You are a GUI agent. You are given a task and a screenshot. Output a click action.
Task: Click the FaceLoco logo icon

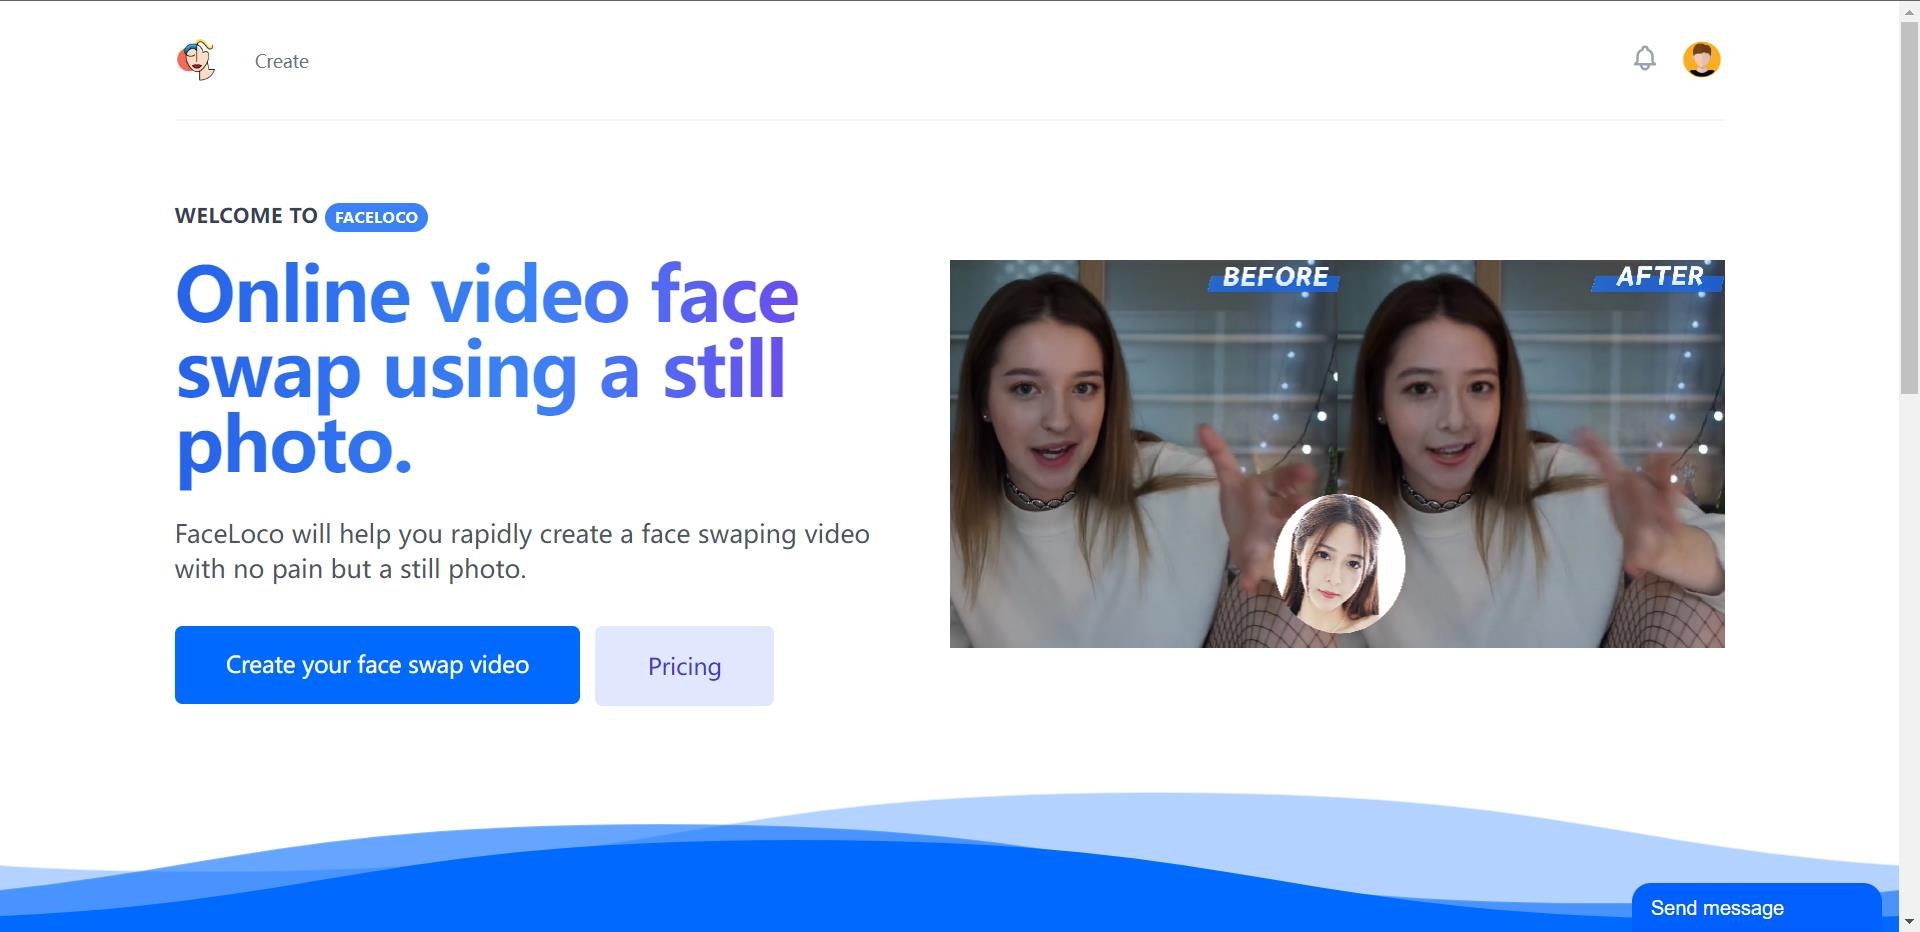(x=196, y=60)
